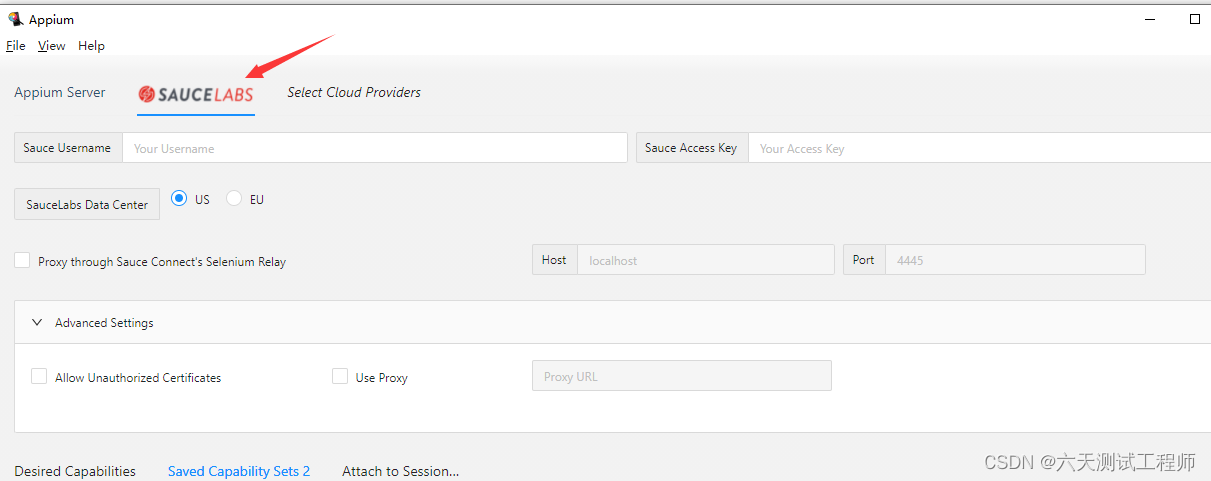Click the Host localhost input field
The image size is (1211, 481).
[706, 260]
